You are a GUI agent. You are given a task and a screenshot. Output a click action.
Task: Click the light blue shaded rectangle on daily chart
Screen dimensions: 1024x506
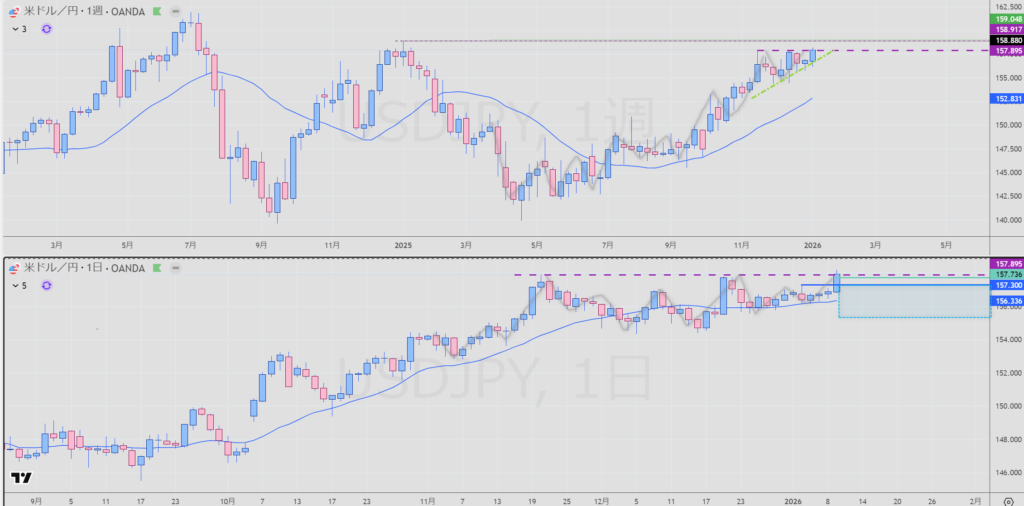coord(912,303)
